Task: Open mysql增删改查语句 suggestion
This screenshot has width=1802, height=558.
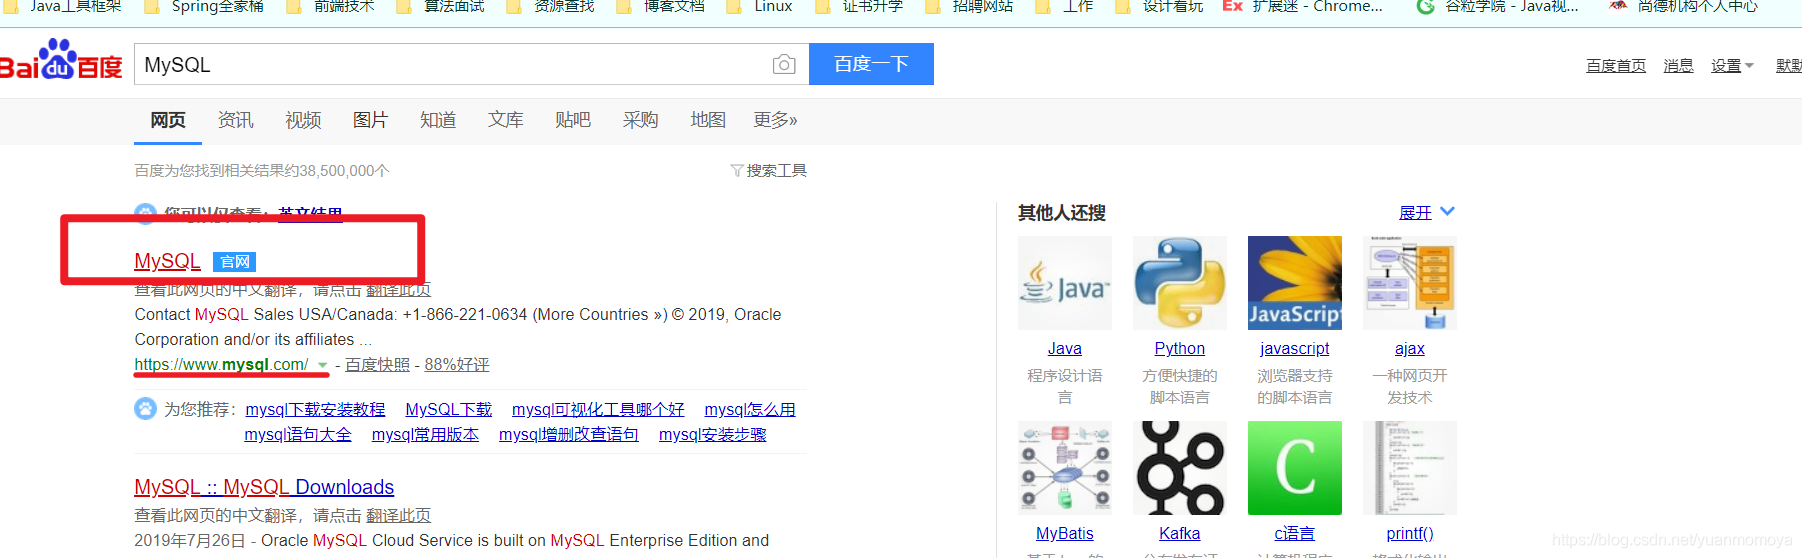Action: [568, 435]
